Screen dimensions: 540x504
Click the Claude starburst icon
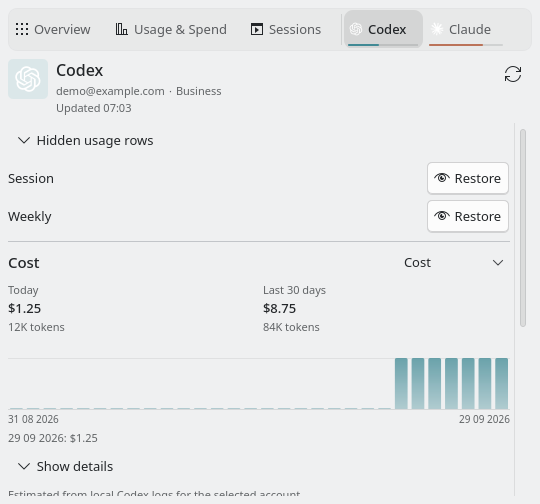pyautogui.click(x=437, y=29)
